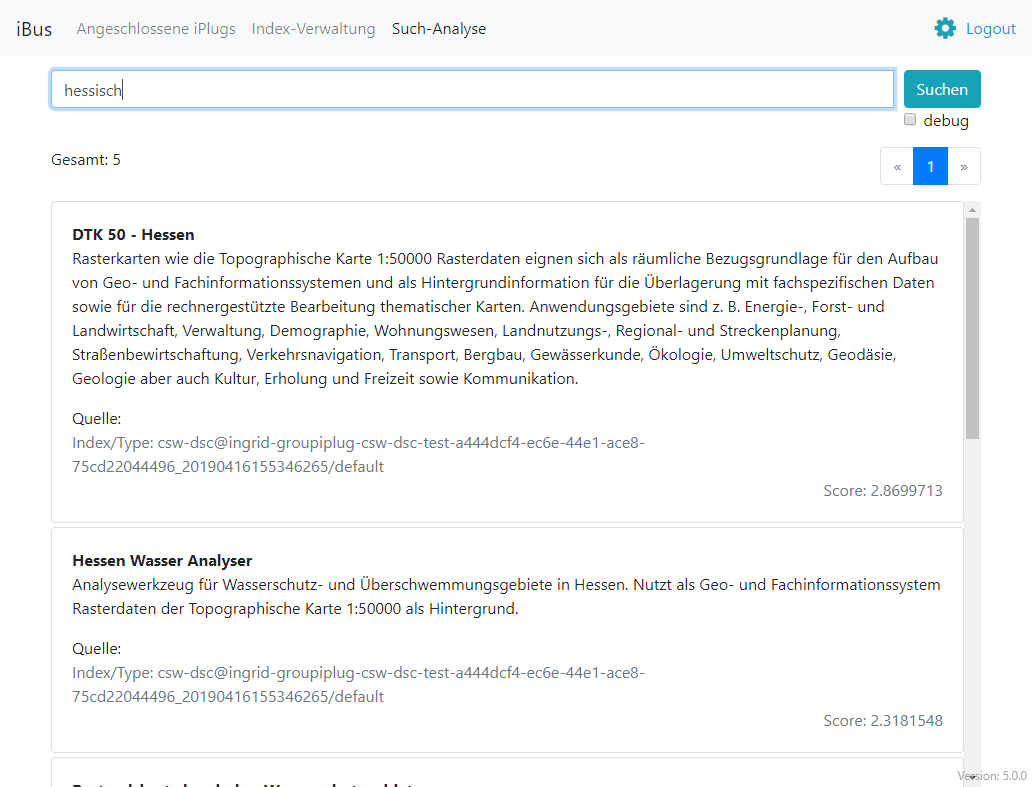Select the Such-Analyse tab
The height and width of the screenshot is (787, 1032).
[439, 29]
